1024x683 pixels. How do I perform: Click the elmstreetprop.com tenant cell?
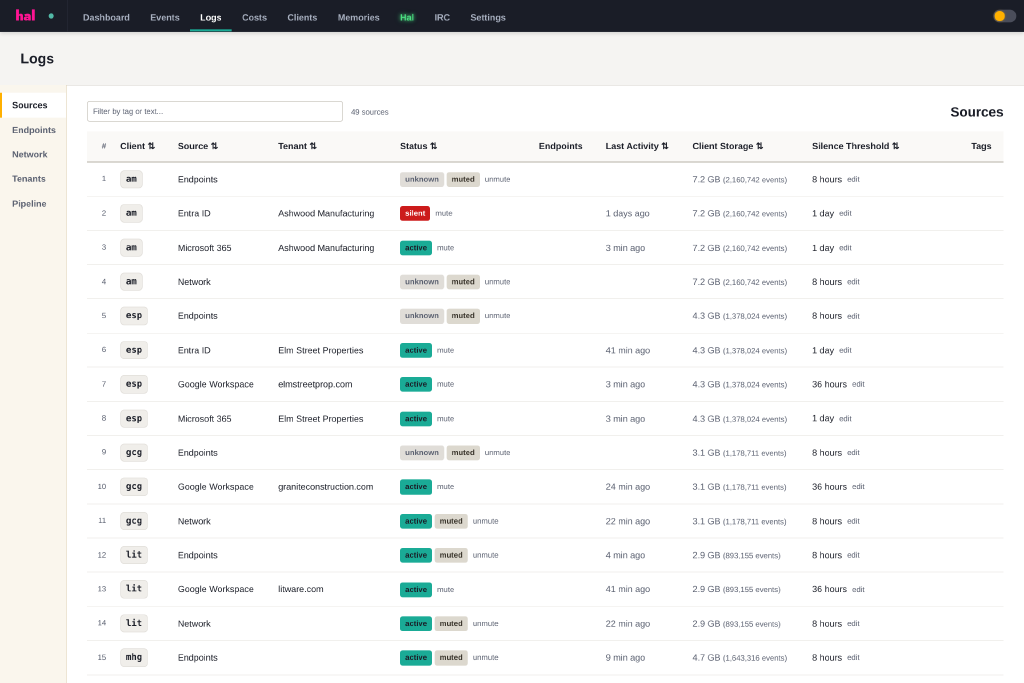pos(315,385)
